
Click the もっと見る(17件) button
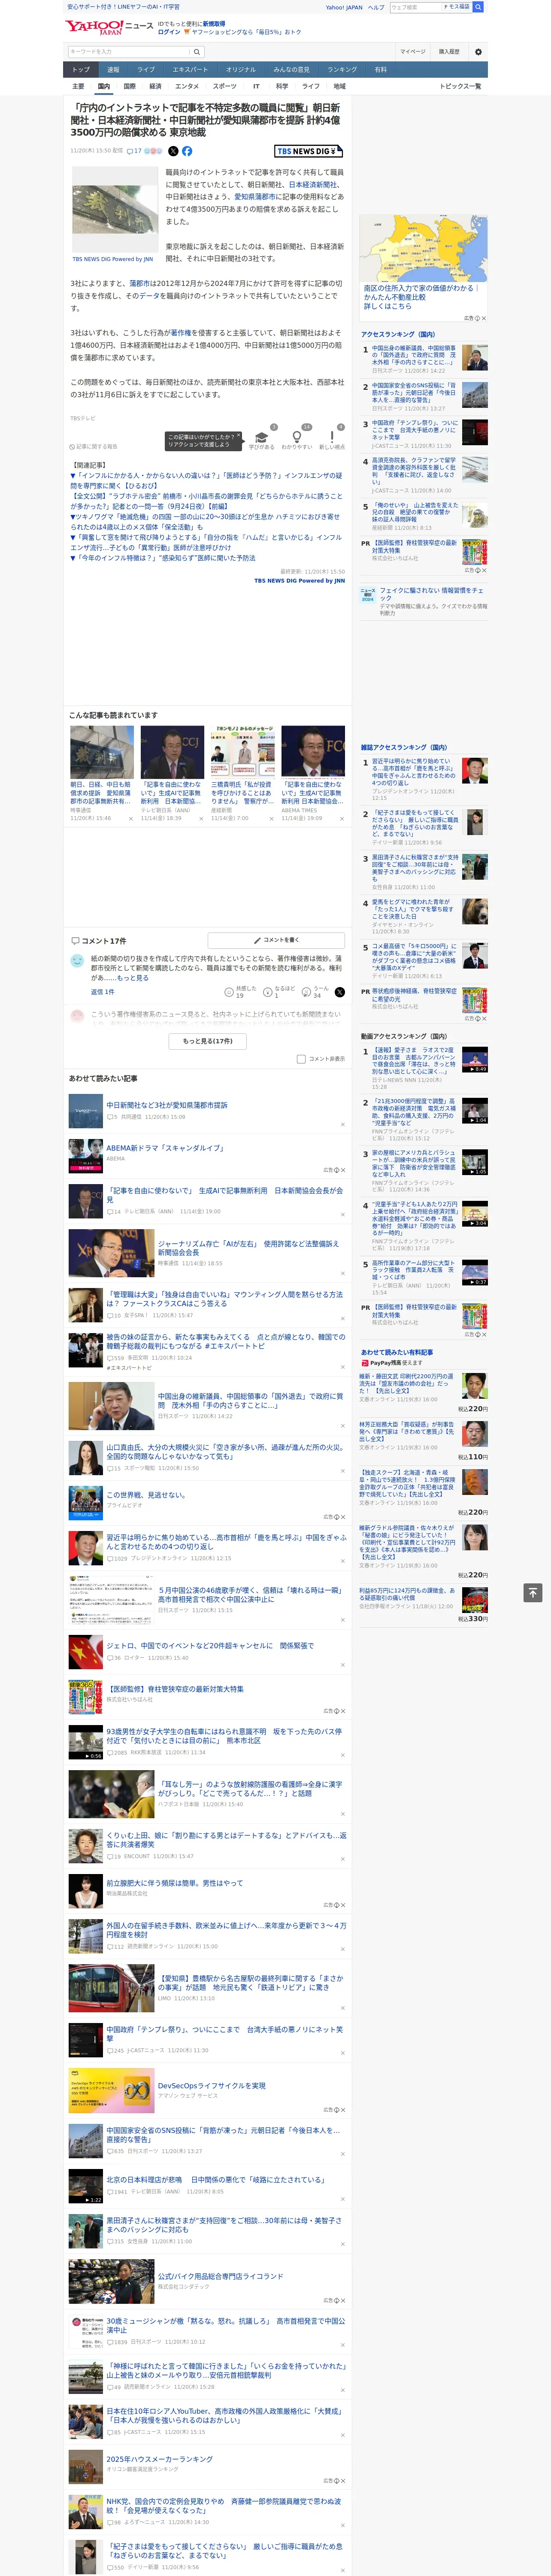point(208,1041)
